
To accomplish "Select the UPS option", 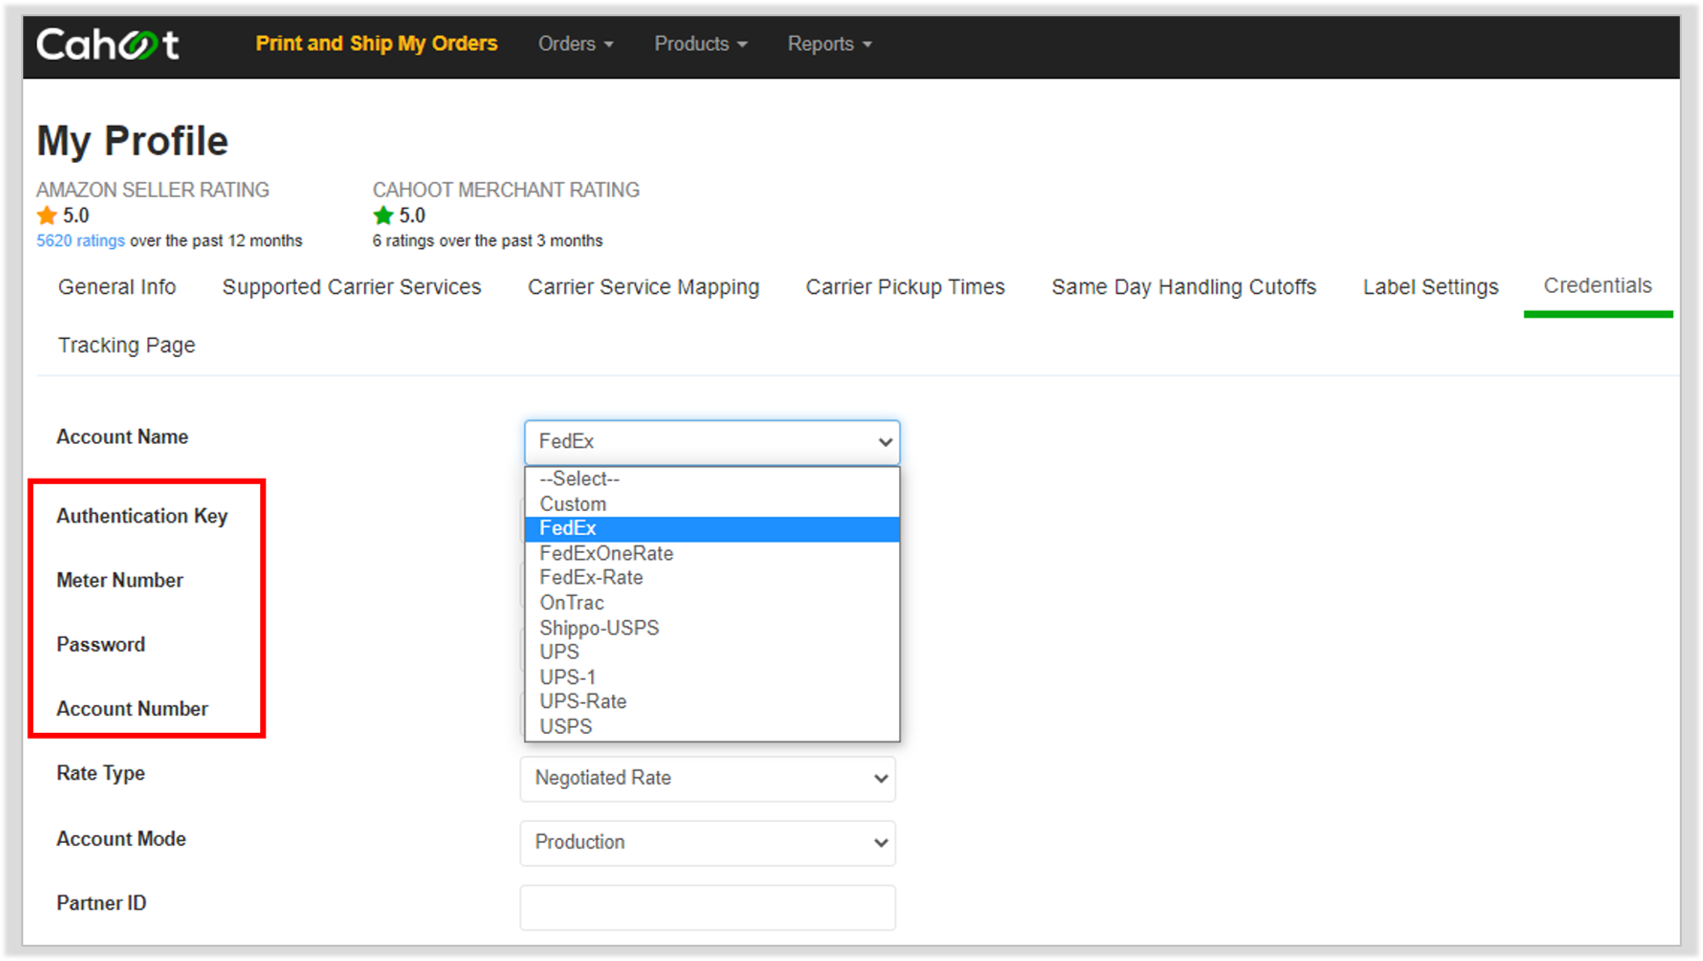I will [x=712, y=652].
